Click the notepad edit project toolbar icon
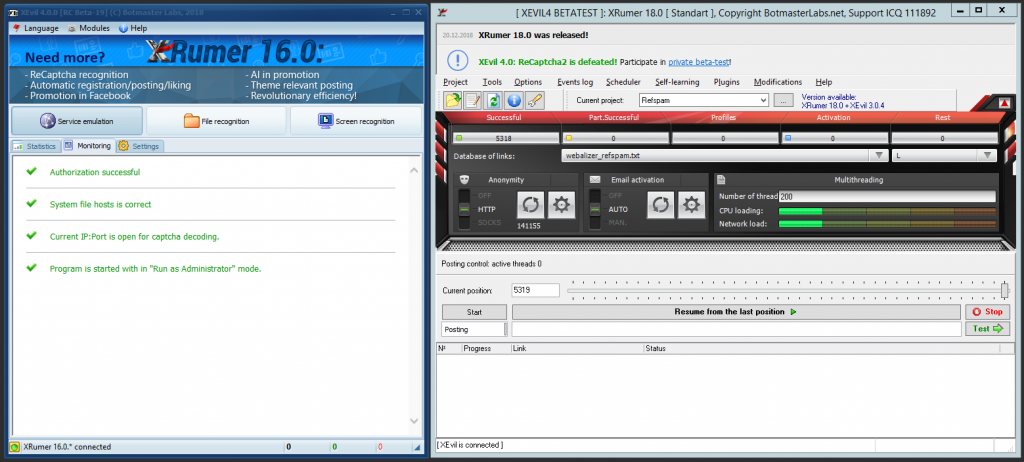This screenshot has width=1024, height=462. tap(473, 100)
